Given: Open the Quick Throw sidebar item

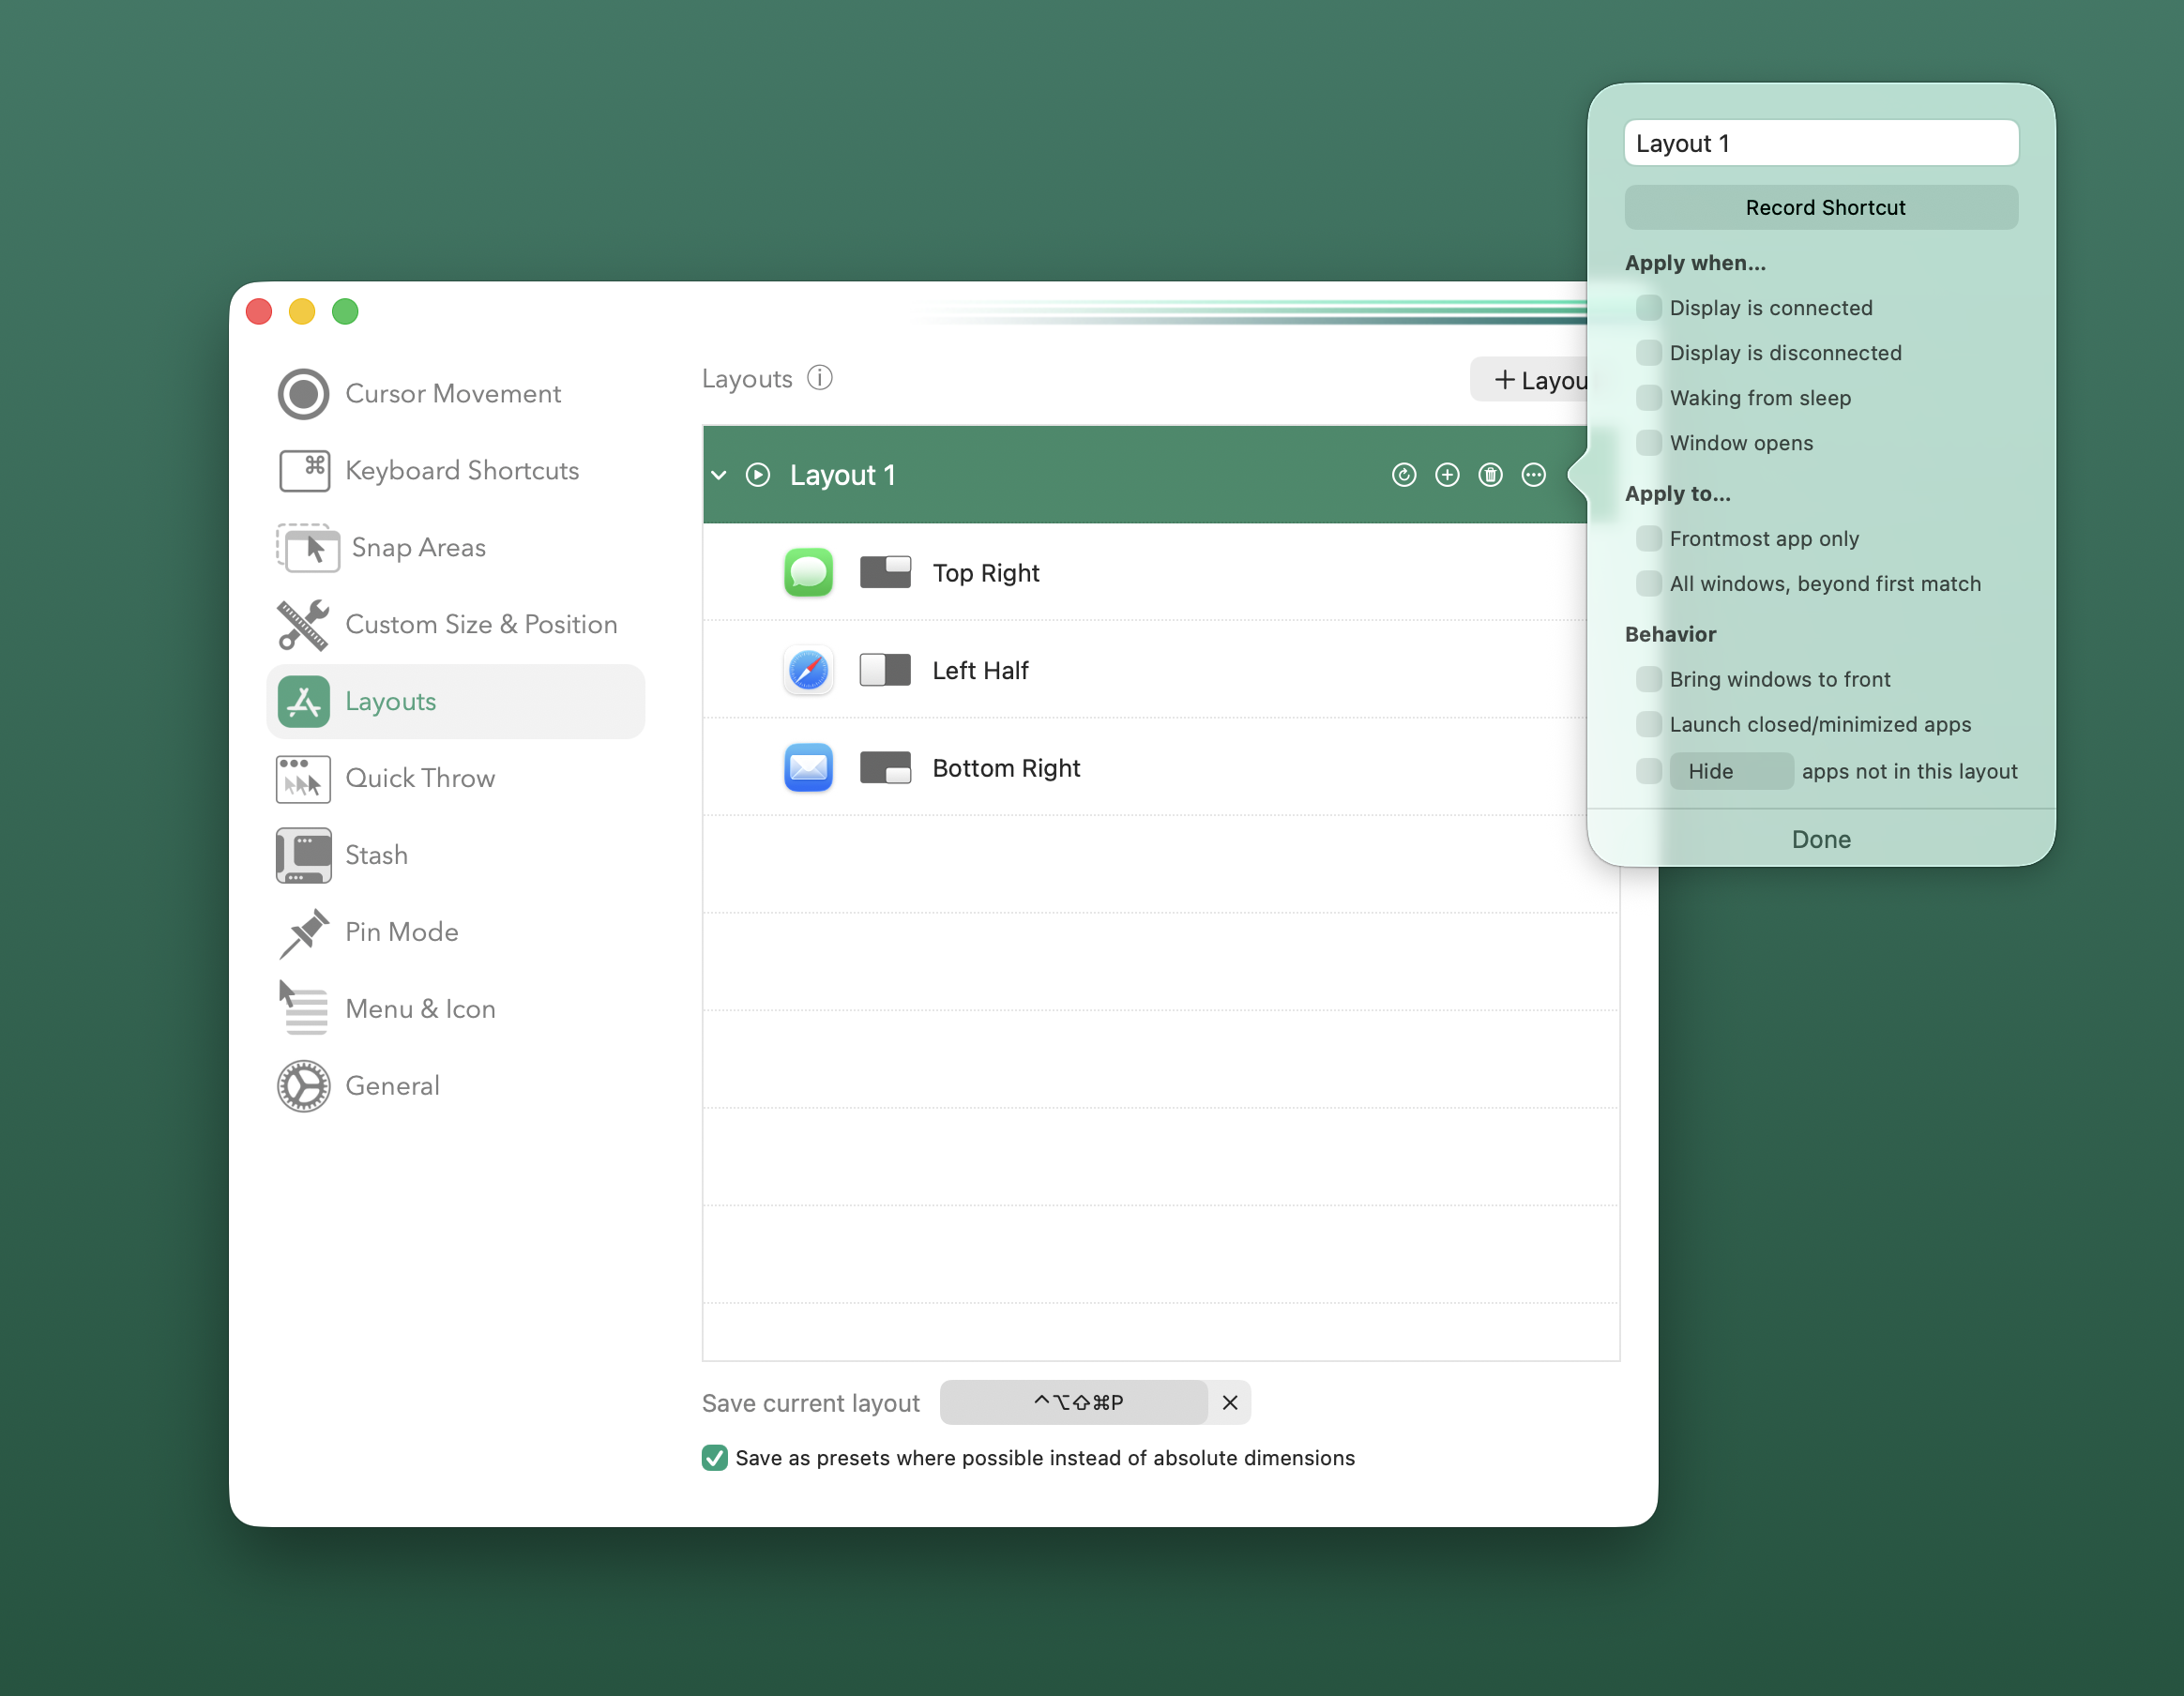Looking at the screenshot, I should [x=455, y=779].
